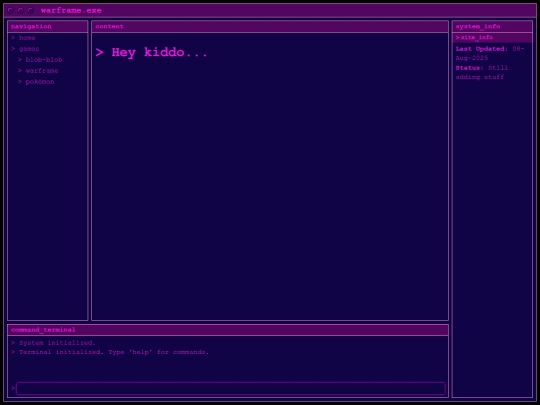
Task: Click the third window control dot
Action: 31,10
